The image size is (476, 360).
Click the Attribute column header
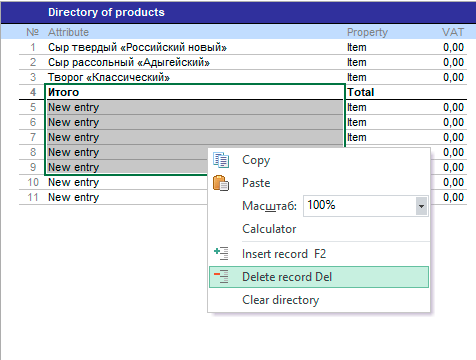pyautogui.click(x=68, y=32)
